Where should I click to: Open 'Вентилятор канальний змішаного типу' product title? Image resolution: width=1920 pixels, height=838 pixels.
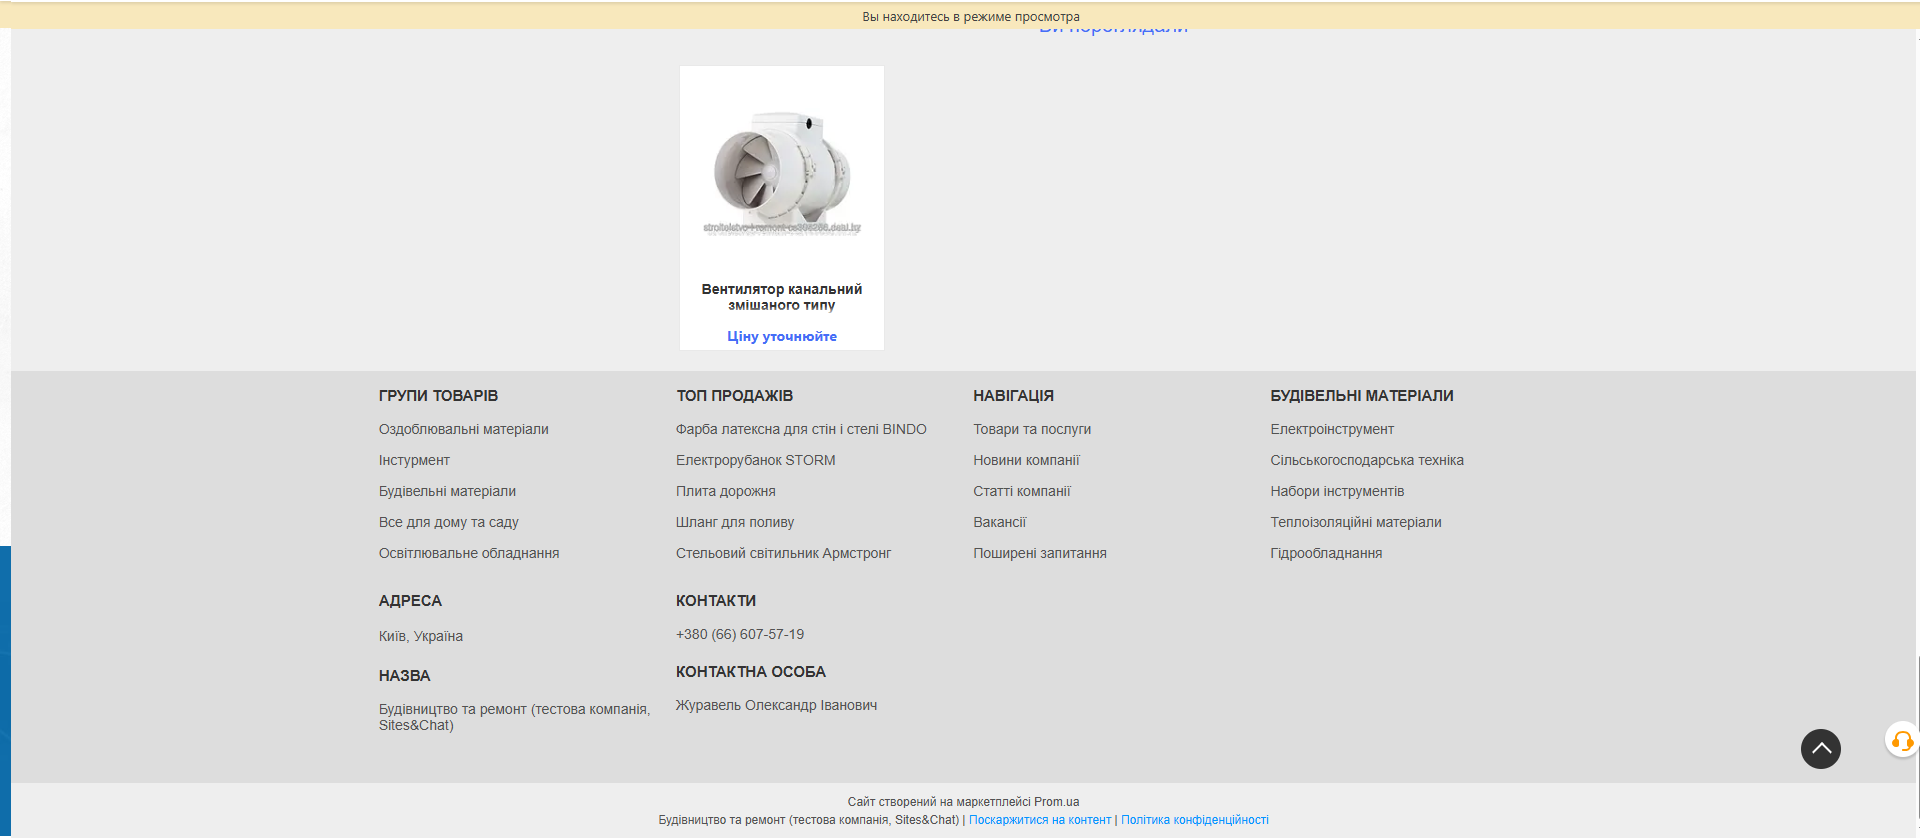[781, 297]
